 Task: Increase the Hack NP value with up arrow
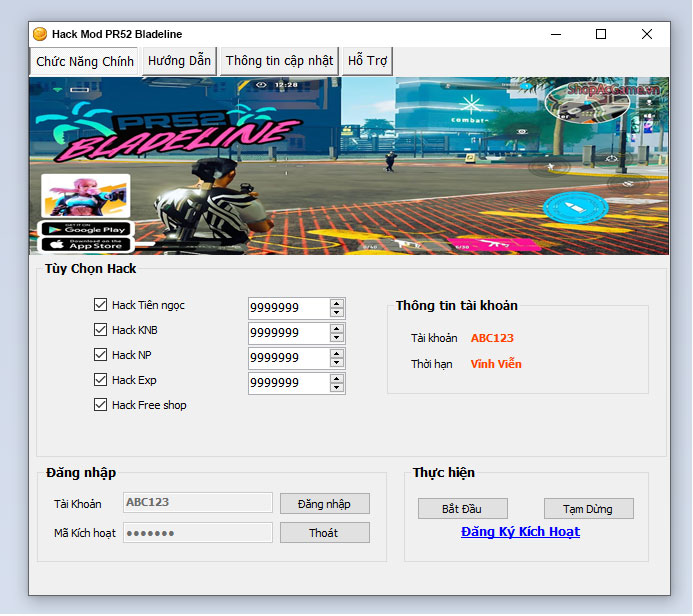tap(337, 354)
